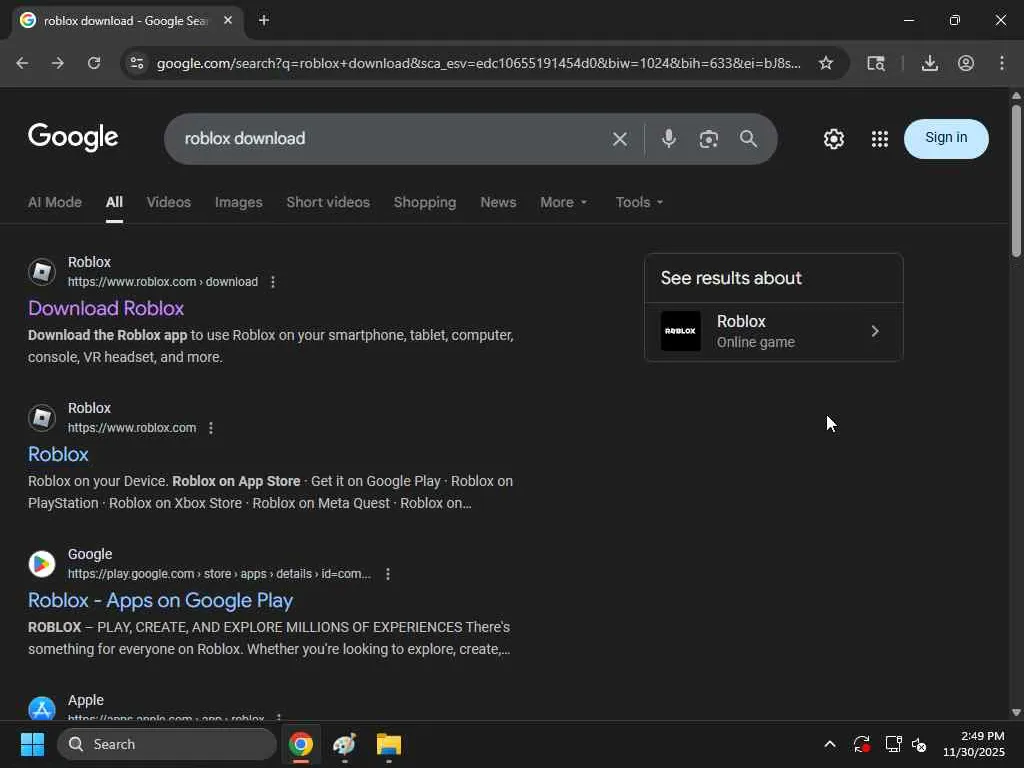Open the Download Roblox link
The width and height of the screenshot is (1024, 768).
pyautogui.click(x=106, y=308)
